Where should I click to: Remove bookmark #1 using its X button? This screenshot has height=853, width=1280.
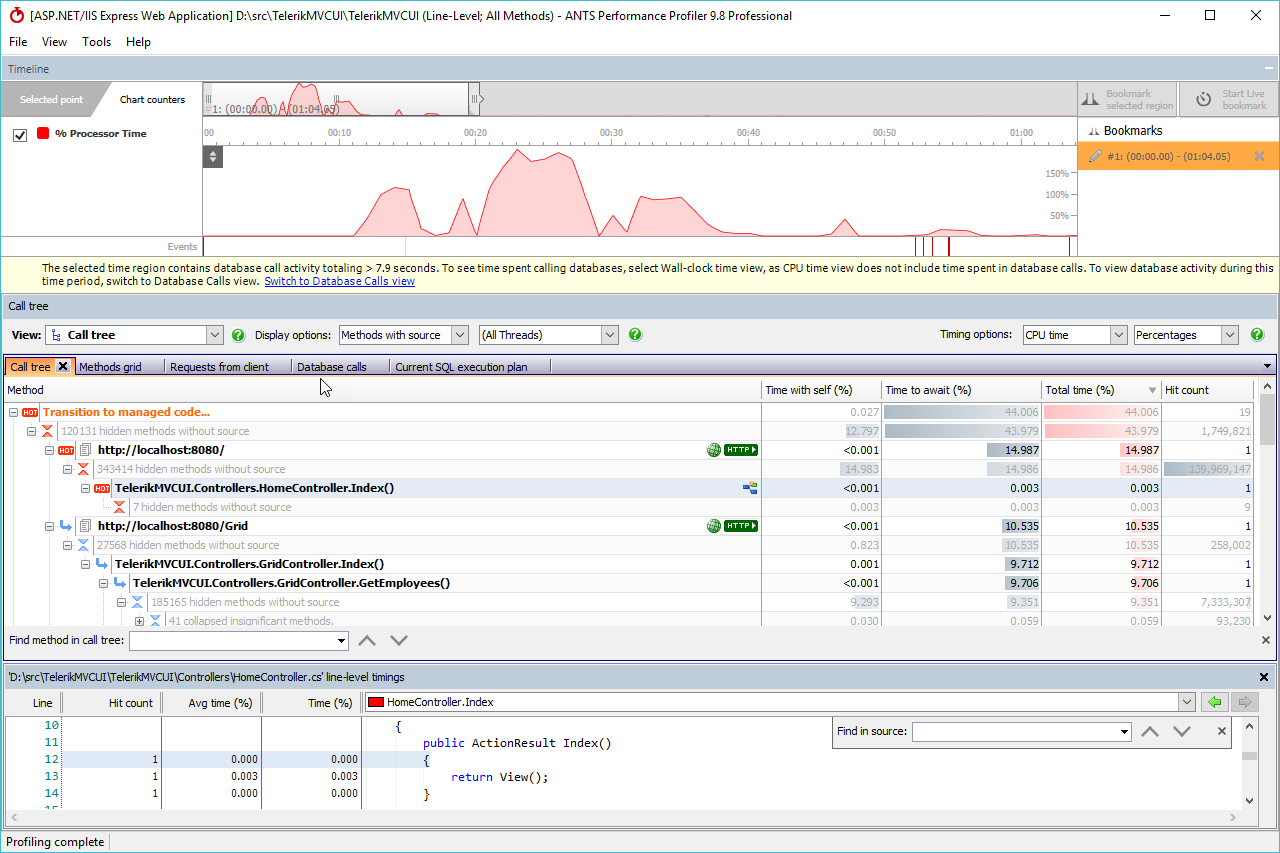(1259, 156)
